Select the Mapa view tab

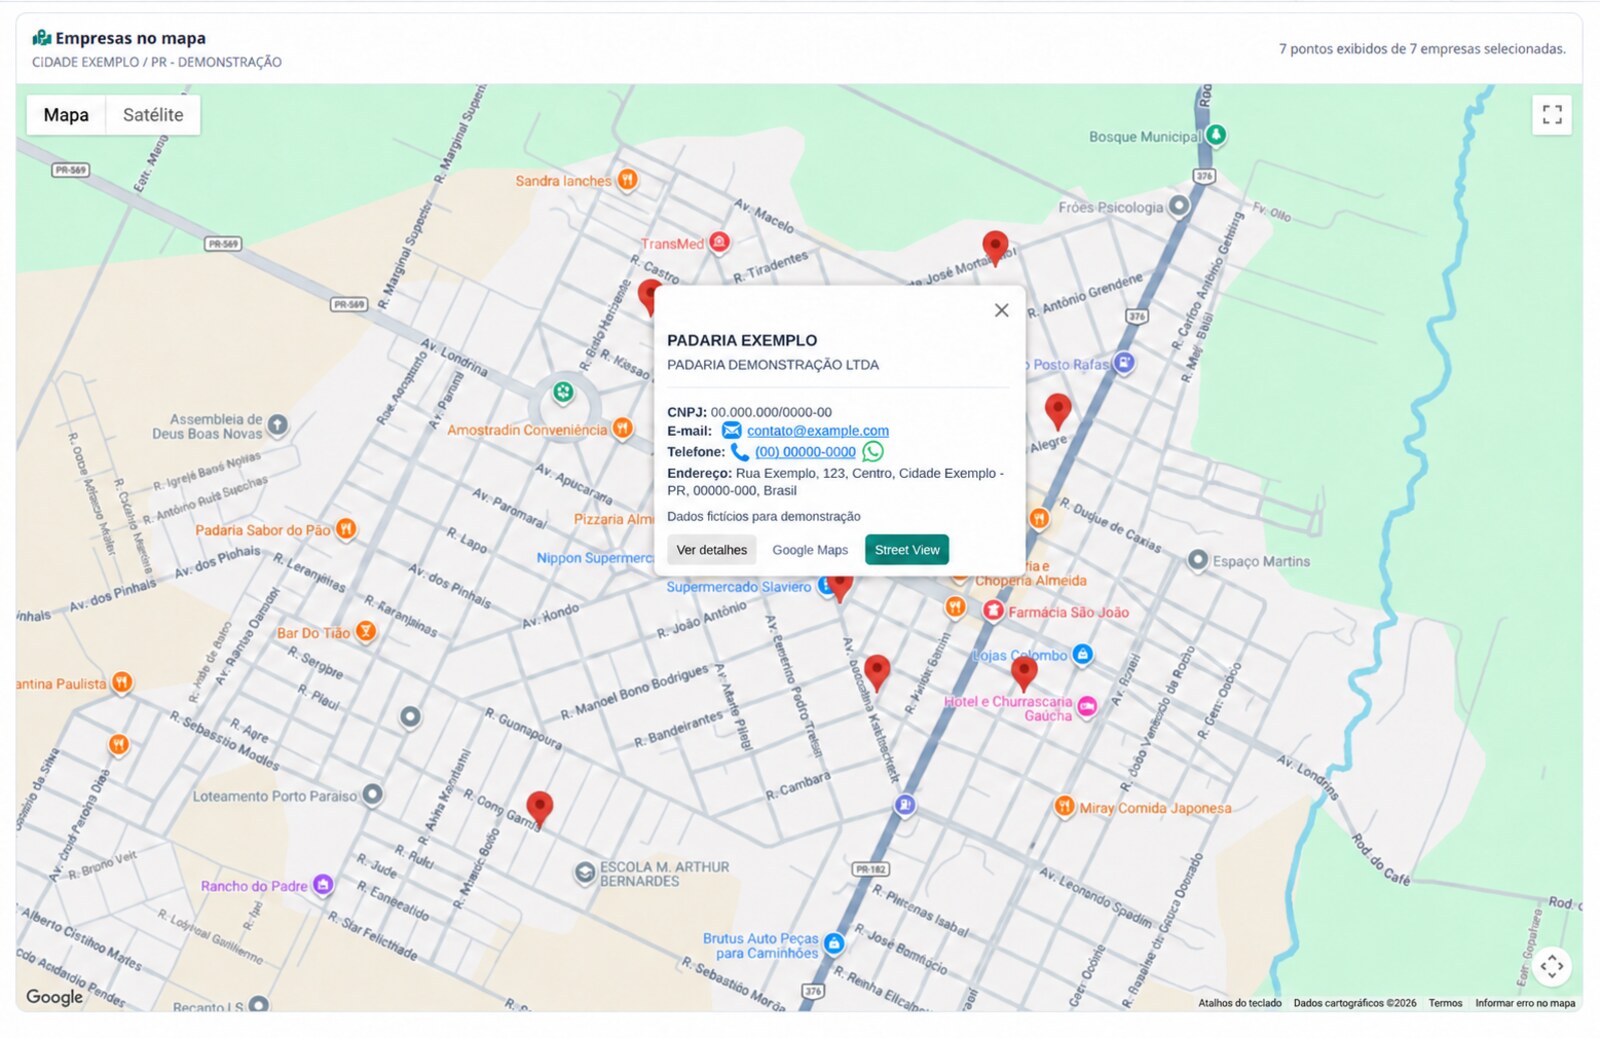pos(66,115)
